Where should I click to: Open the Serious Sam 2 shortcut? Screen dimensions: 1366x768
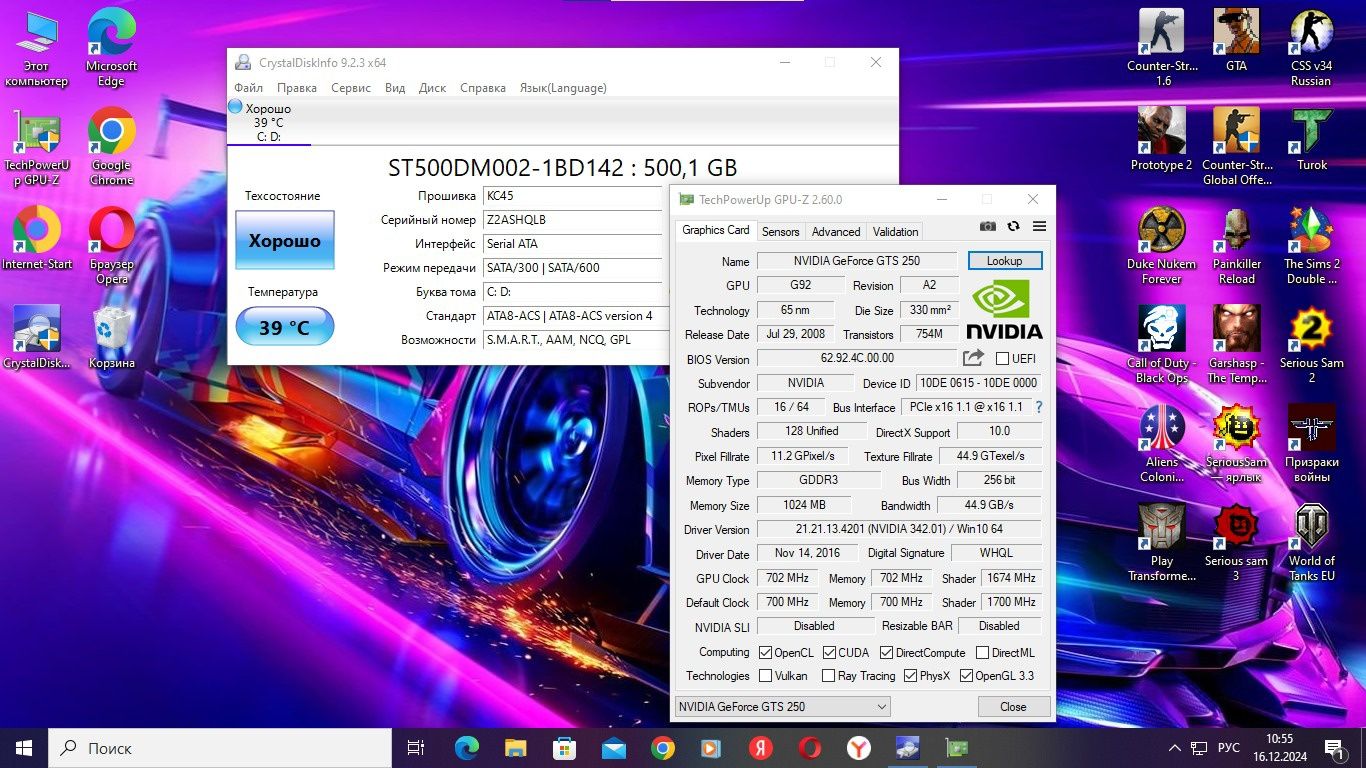tap(1311, 345)
